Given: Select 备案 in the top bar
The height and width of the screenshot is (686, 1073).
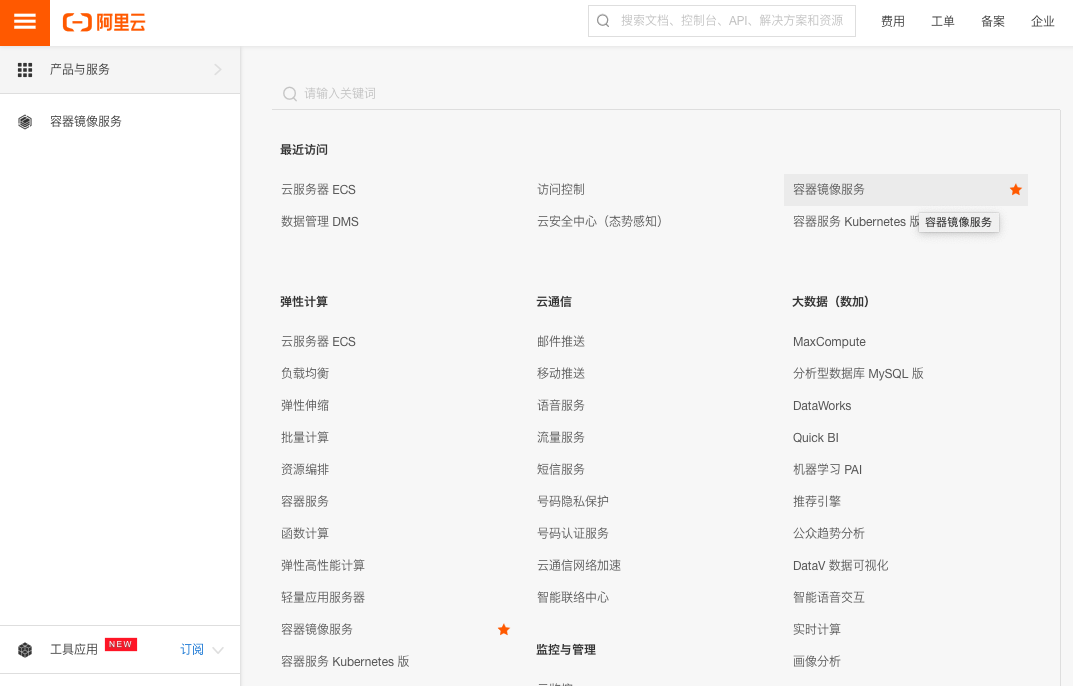Looking at the screenshot, I should (x=992, y=20).
